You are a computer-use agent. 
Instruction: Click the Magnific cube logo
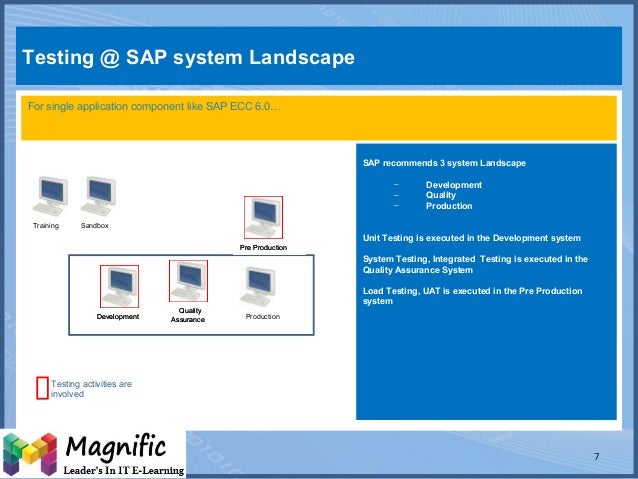point(30,454)
